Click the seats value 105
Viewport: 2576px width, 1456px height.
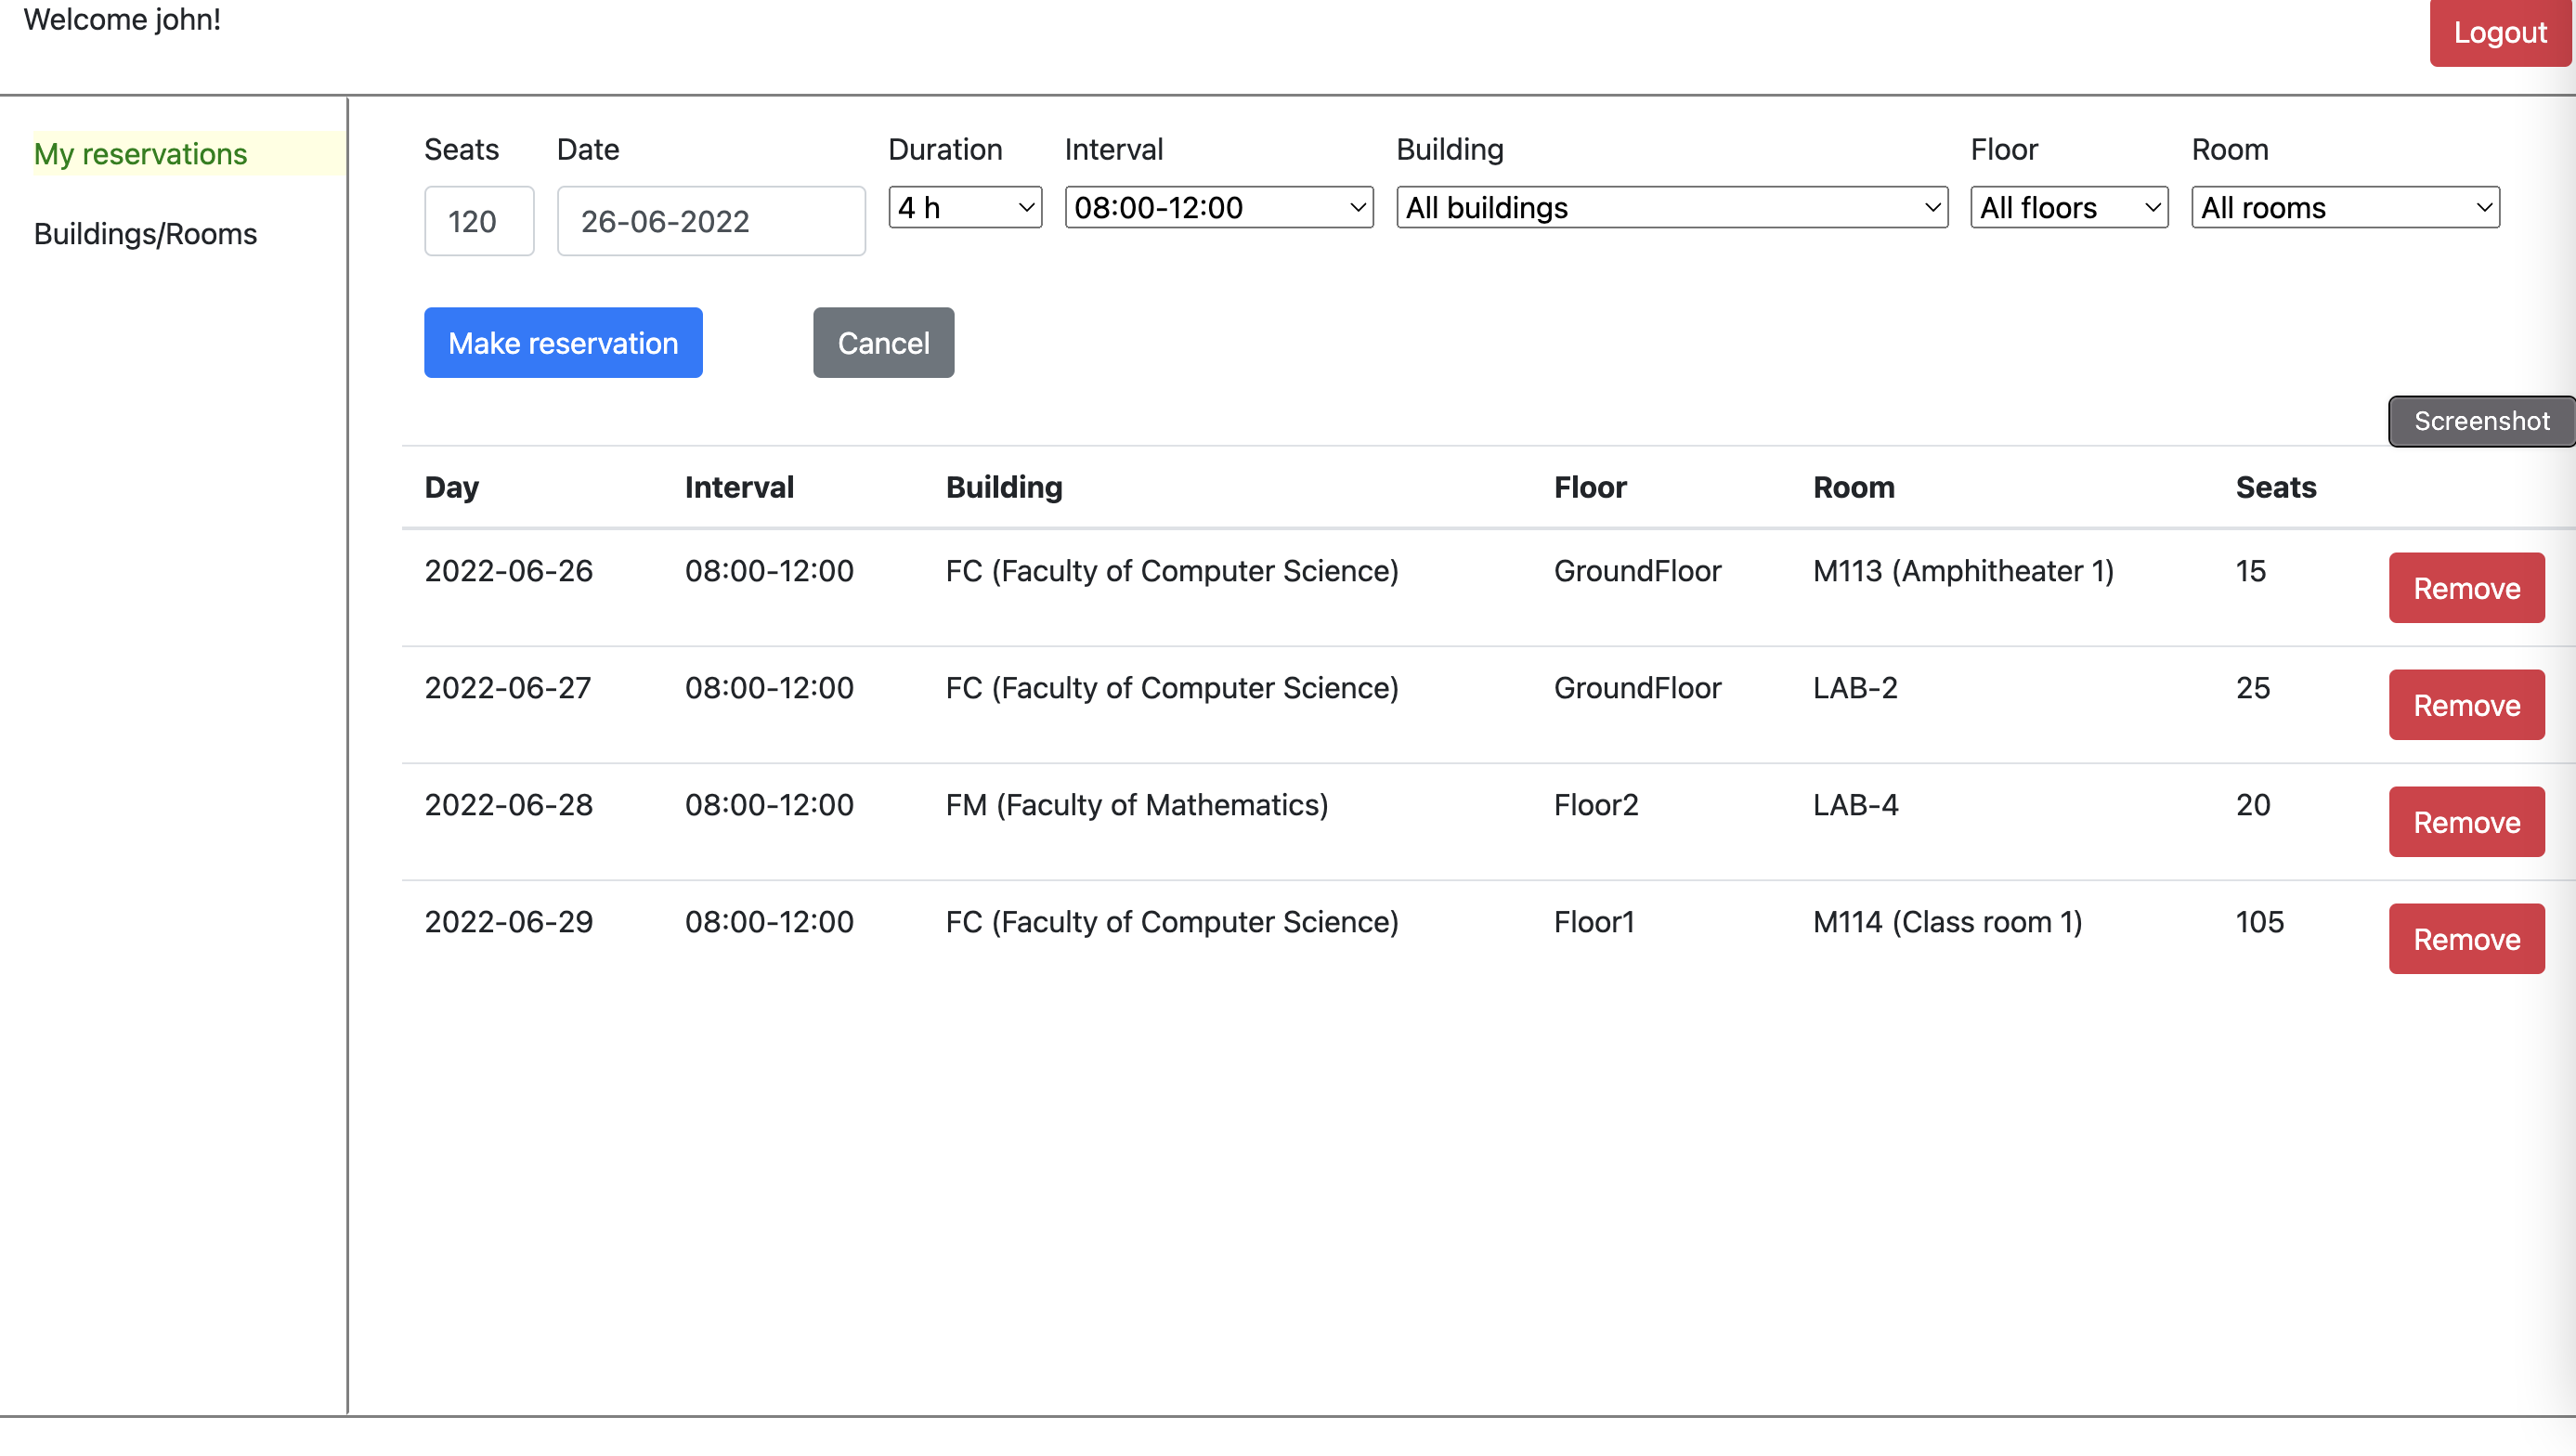2260,922
